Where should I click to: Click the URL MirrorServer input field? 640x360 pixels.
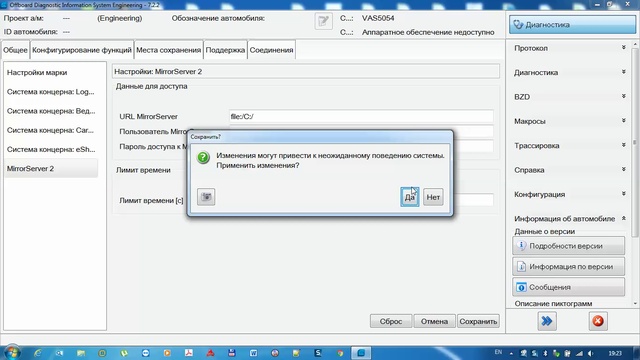[x=361, y=116]
